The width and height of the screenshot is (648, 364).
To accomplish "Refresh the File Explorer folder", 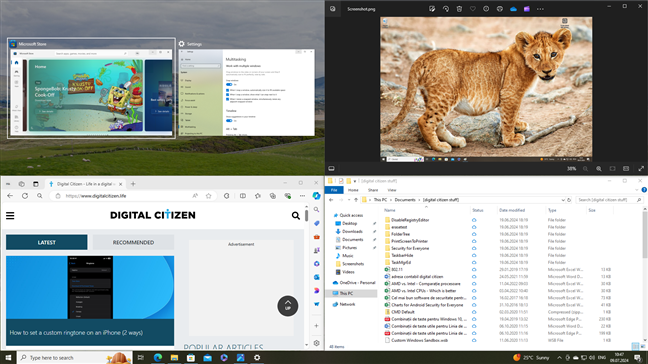I will pos(569,200).
